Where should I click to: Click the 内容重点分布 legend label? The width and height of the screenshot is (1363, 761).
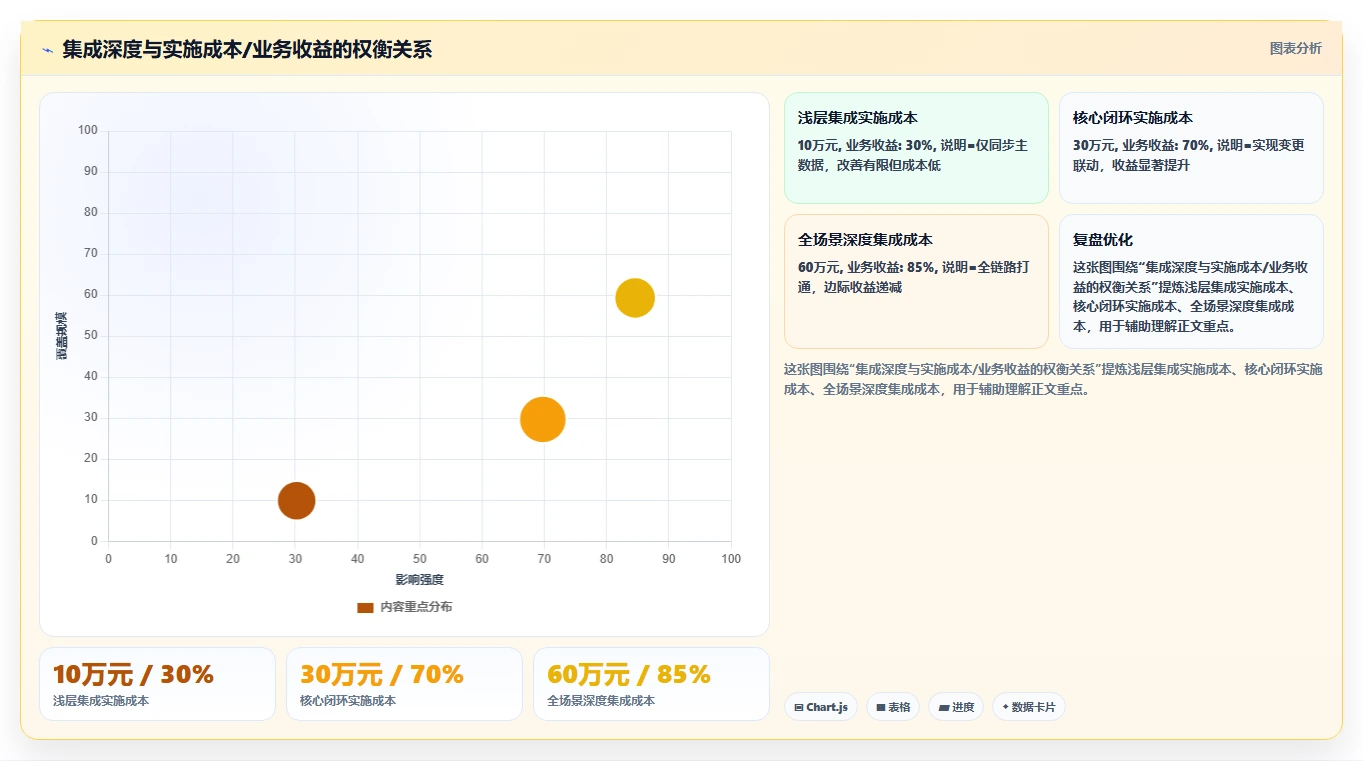point(416,607)
